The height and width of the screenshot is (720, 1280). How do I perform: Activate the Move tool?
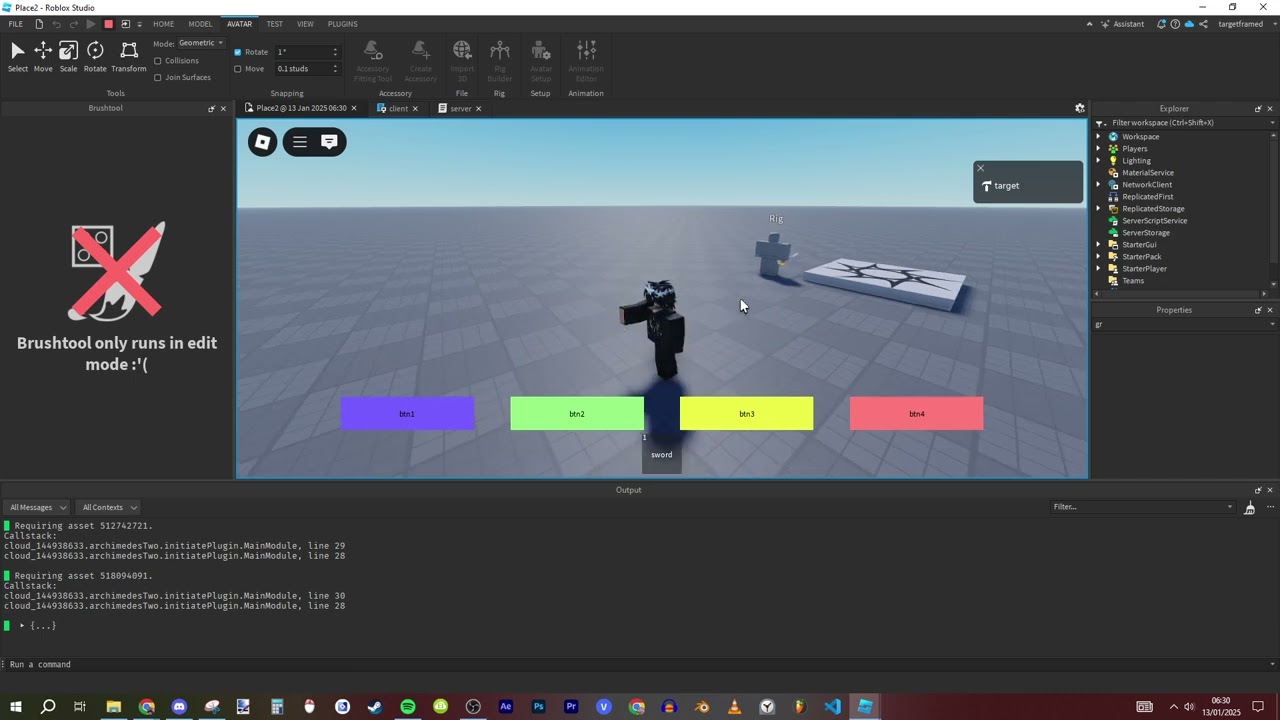coord(43,57)
